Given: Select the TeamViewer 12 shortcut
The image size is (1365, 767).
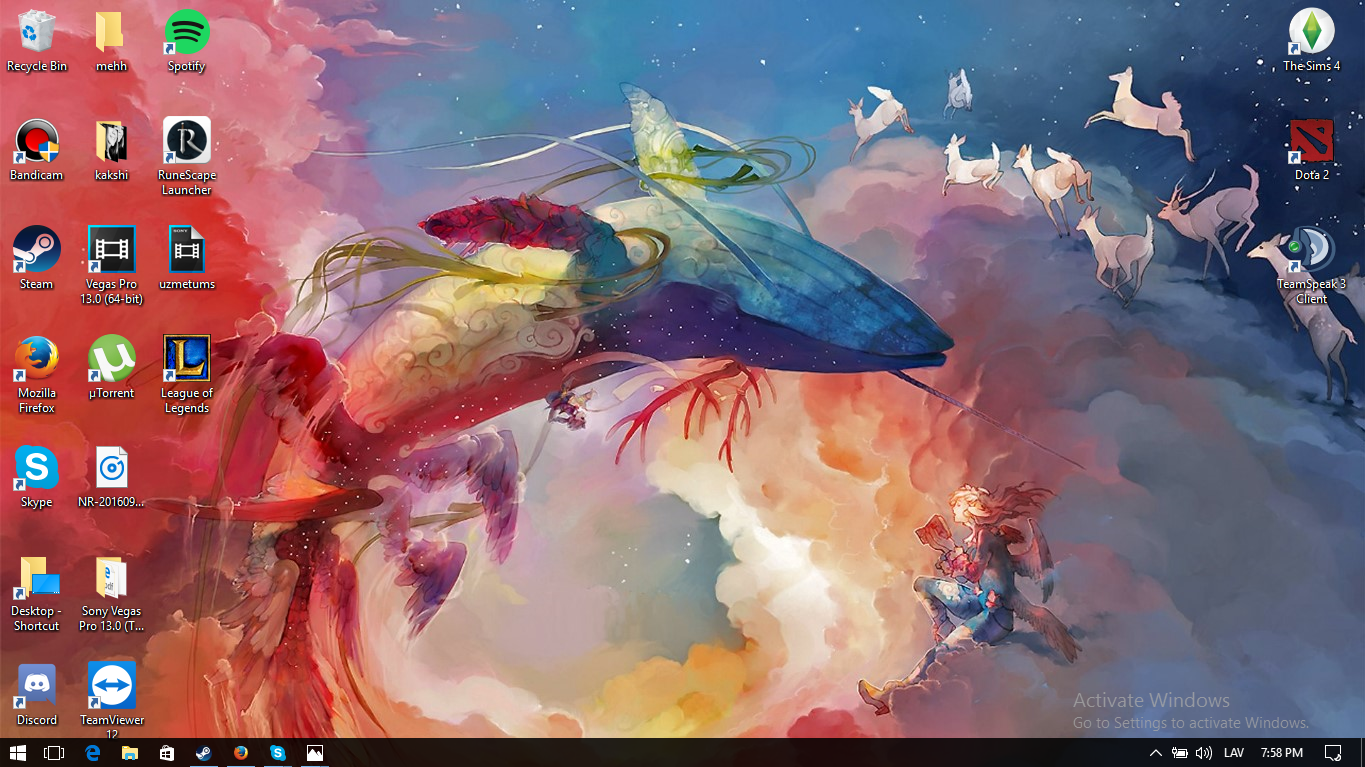Looking at the screenshot, I should pyautogui.click(x=111, y=699).
